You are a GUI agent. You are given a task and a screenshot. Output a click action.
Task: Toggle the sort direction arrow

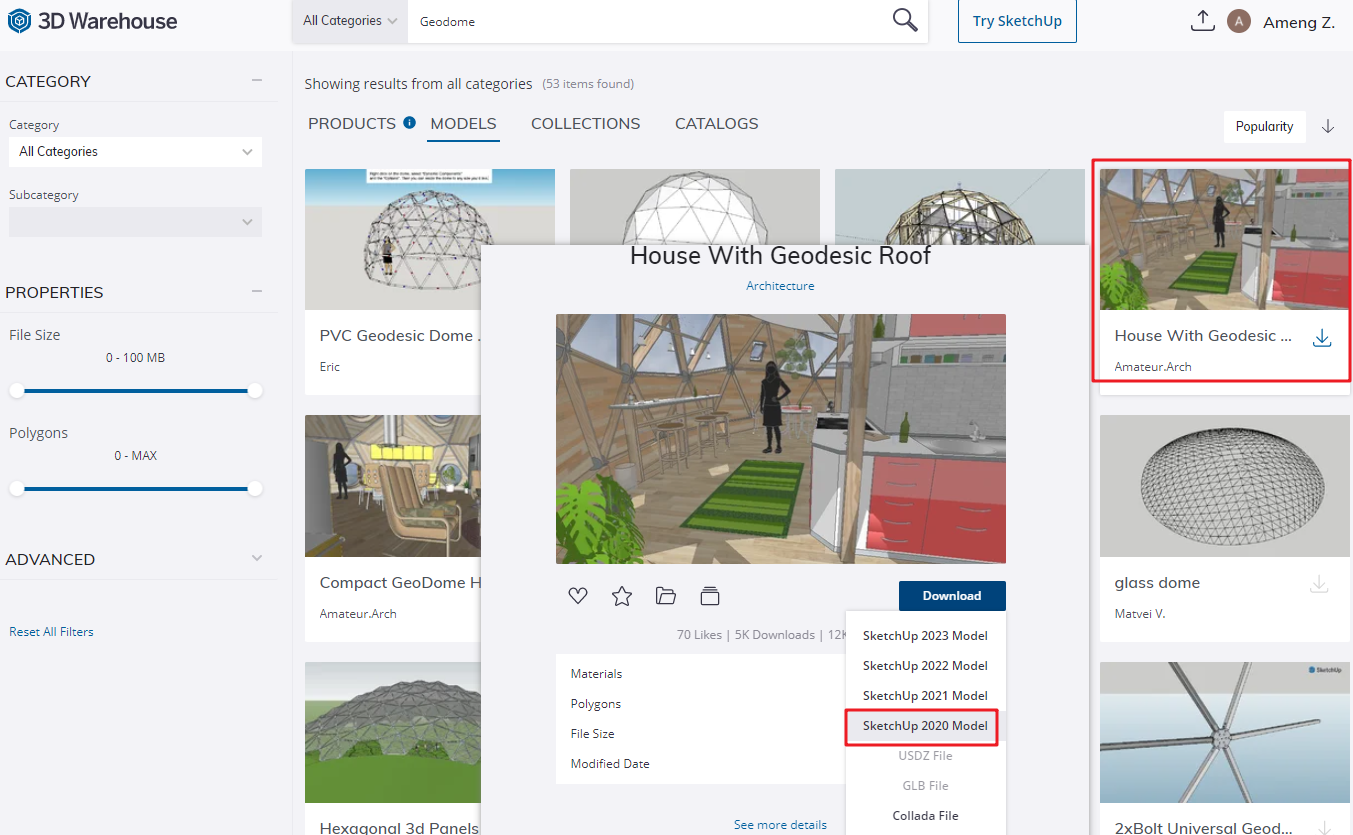pos(1328,126)
